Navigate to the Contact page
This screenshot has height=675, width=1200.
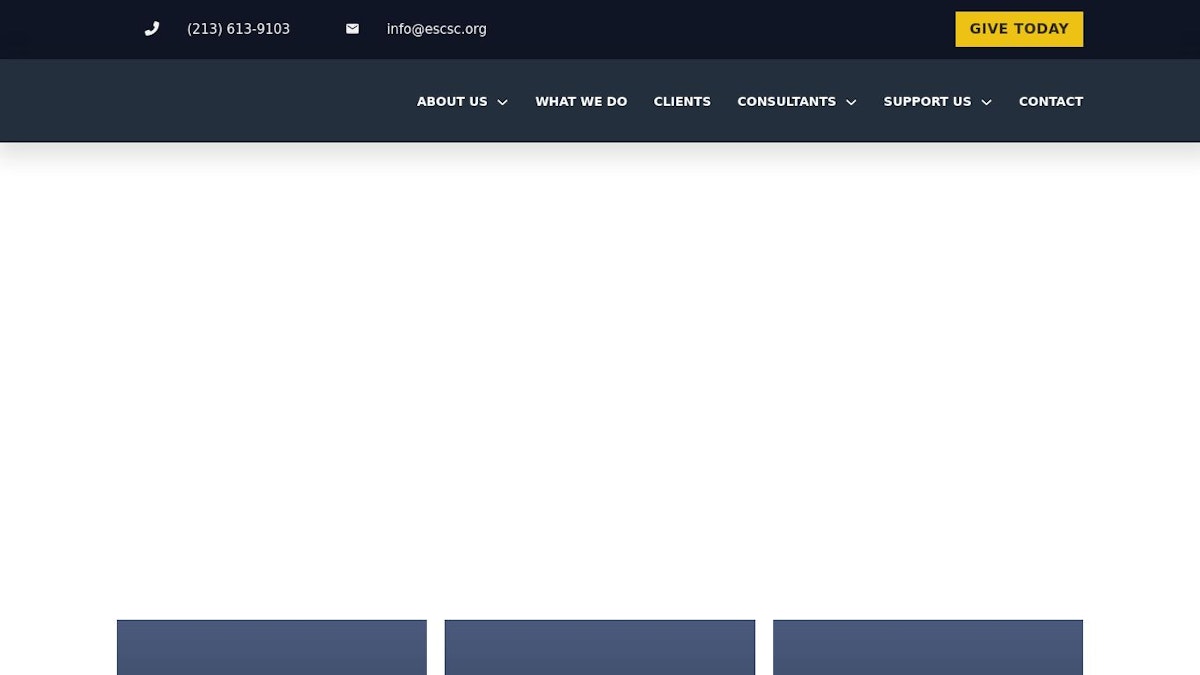(1050, 101)
